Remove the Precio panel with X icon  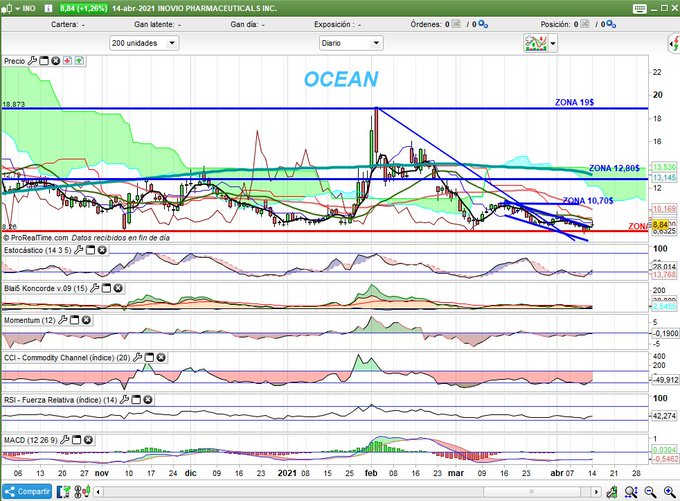(x=56, y=61)
